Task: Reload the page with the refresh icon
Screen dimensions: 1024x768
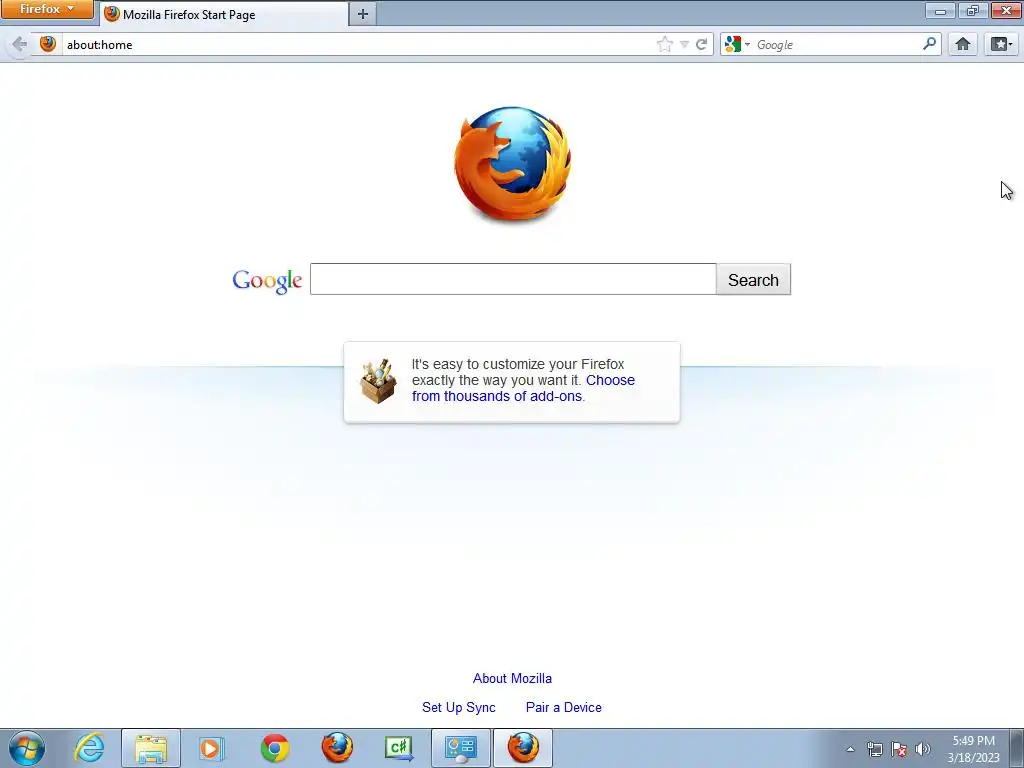Action: [x=701, y=44]
